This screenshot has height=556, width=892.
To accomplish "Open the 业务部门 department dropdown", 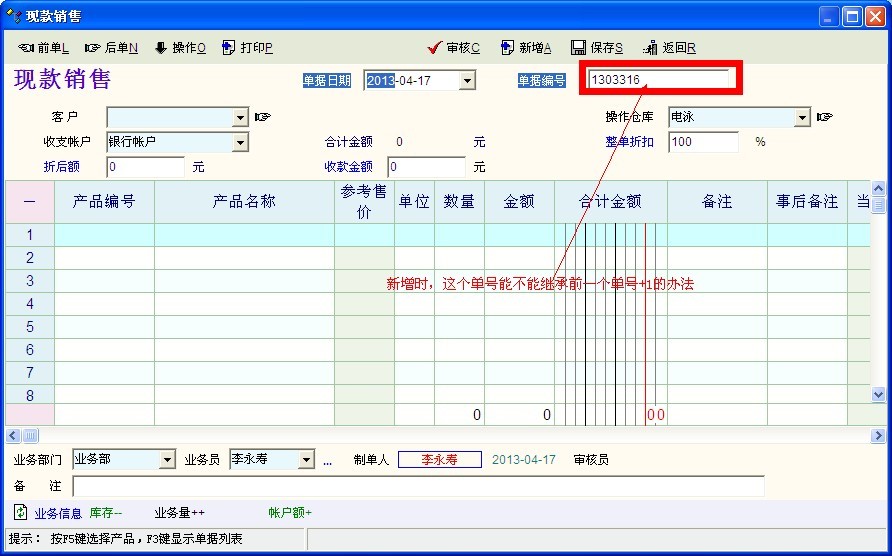I will pyautogui.click(x=167, y=460).
